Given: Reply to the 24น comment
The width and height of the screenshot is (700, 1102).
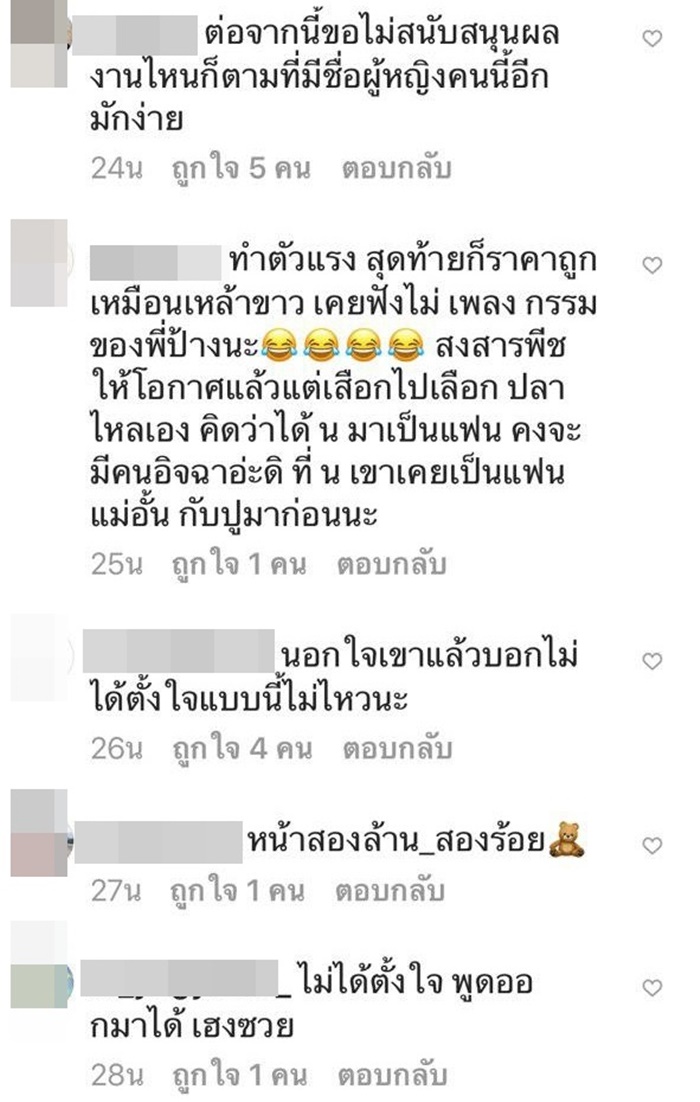Looking at the screenshot, I should 396,169.
